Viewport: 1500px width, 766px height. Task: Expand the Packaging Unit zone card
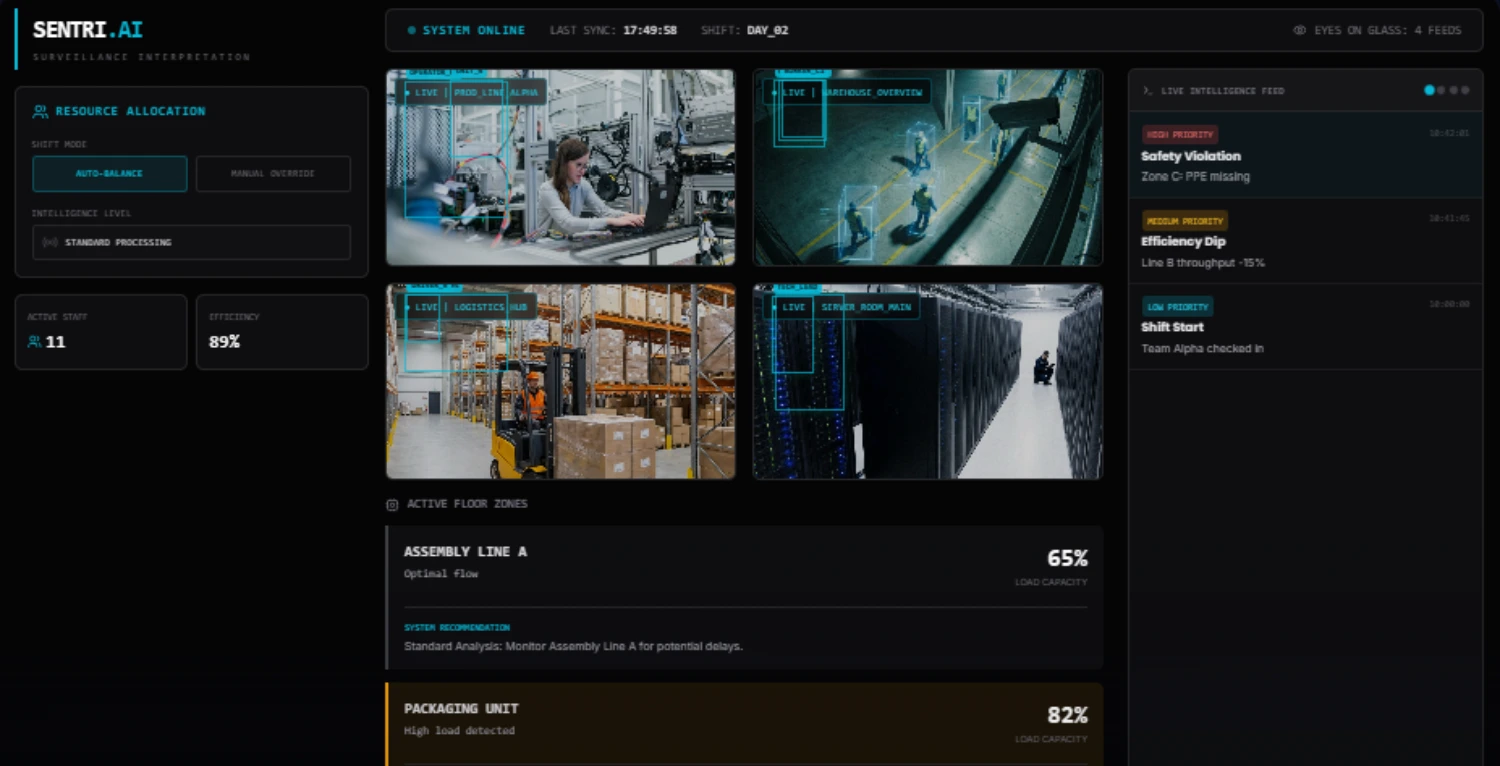[x=744, y=719]
